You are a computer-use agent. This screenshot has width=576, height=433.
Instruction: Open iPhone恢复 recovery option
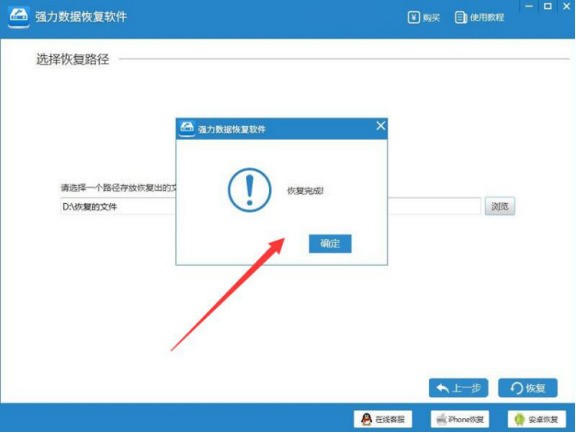tap(460, 419)
